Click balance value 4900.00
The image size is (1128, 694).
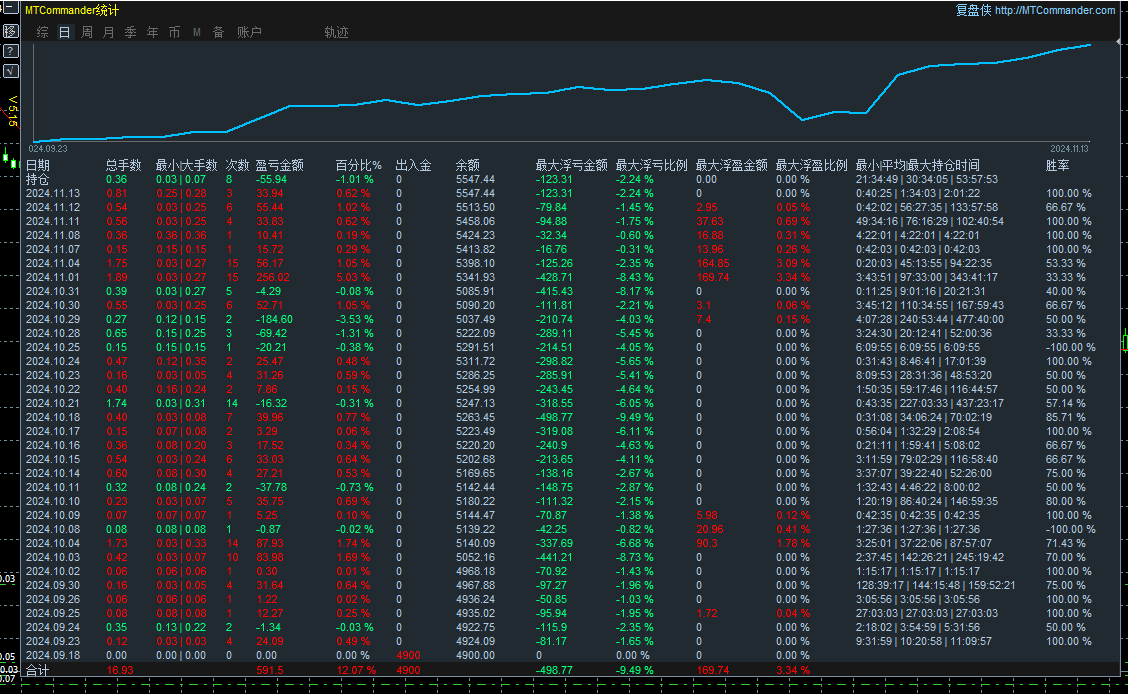click(476, 655)
